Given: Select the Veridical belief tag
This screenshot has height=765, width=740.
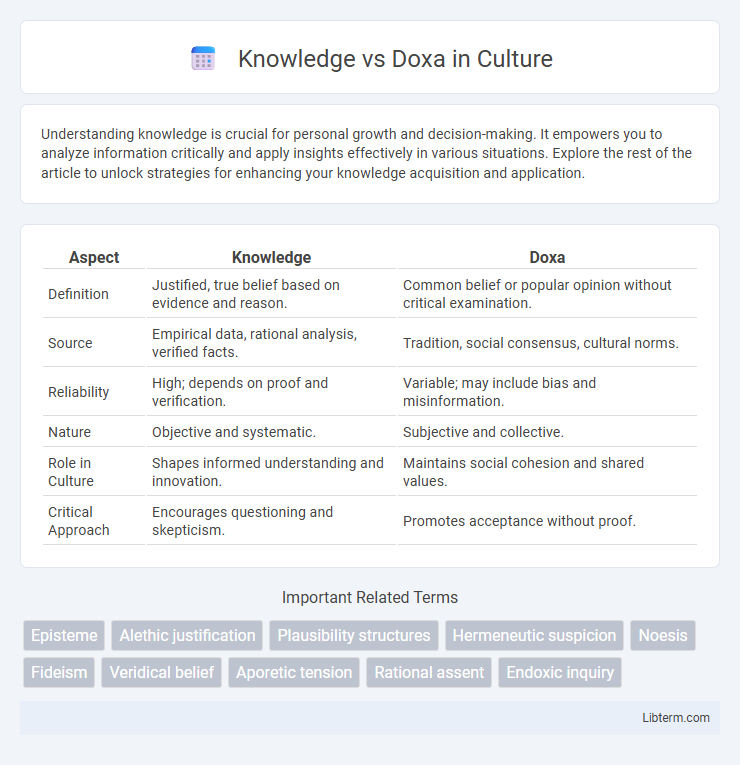Looking at the screenshot, I should (161, 672).
